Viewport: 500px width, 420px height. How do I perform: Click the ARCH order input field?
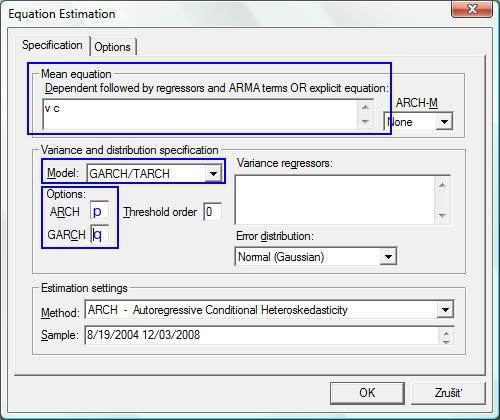tap(99, 211)
